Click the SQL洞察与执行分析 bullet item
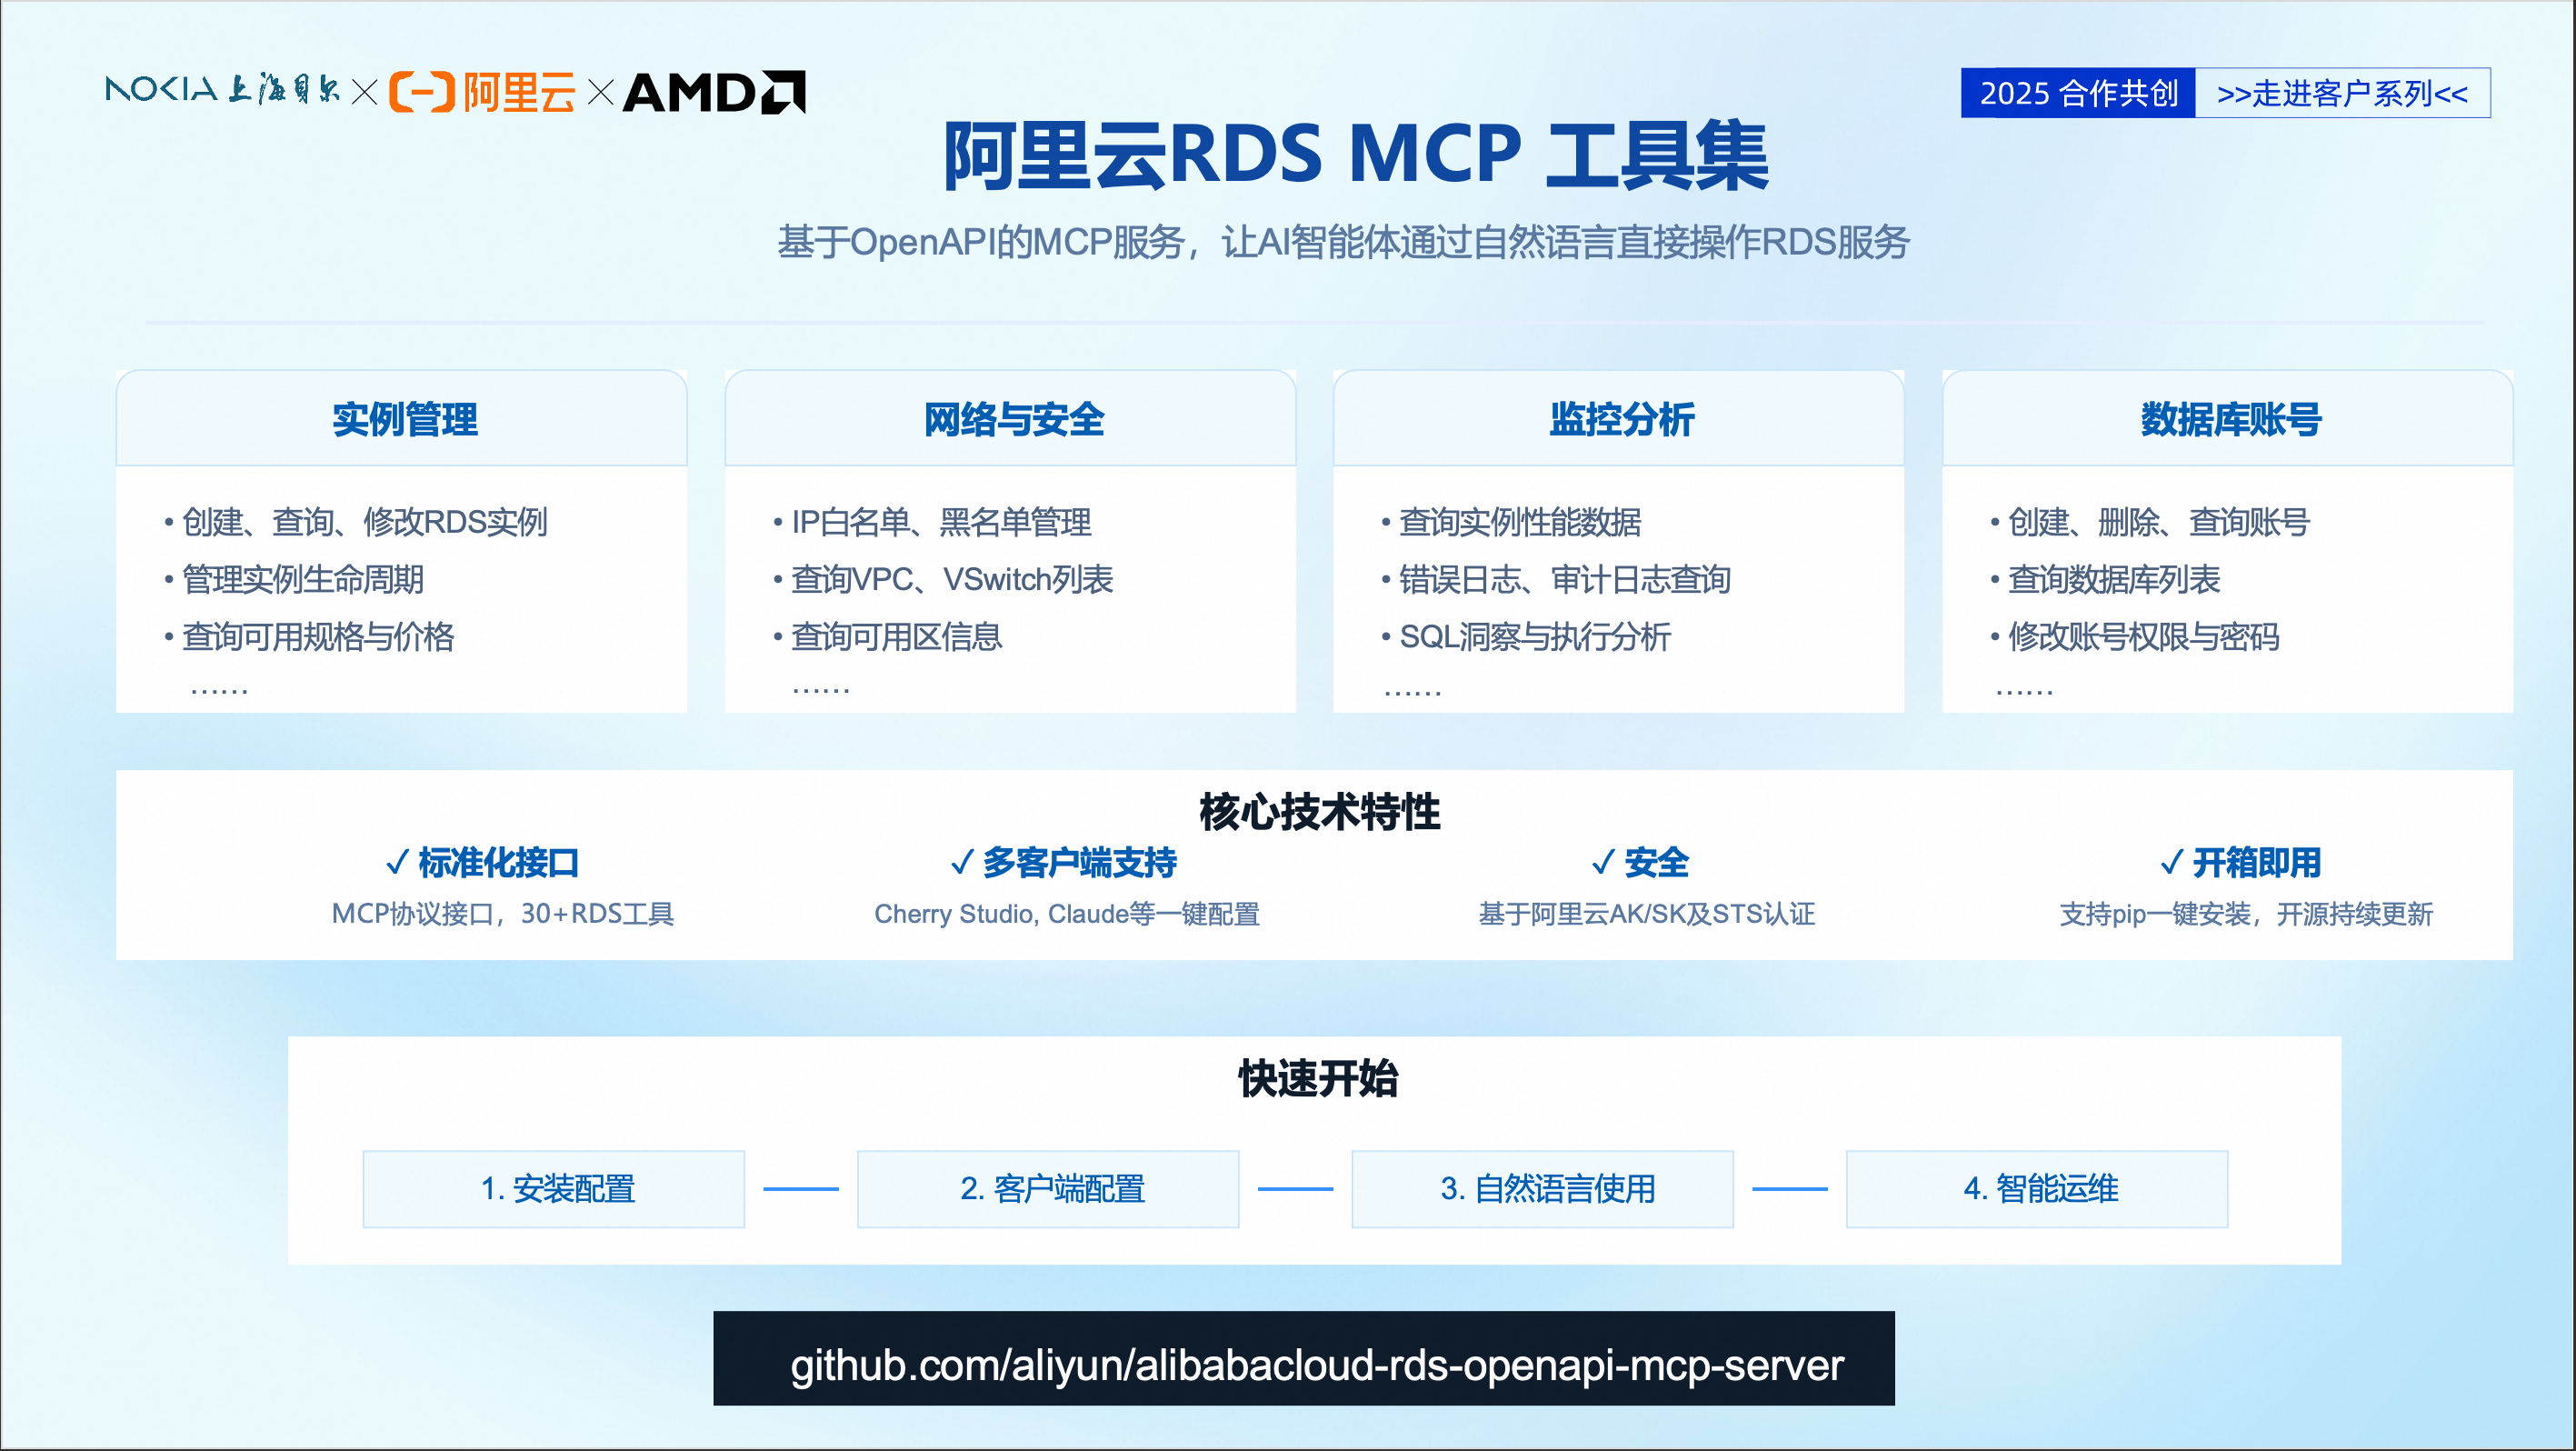This screenshot has height=1451, width=2576. (x=1534, y=636)
